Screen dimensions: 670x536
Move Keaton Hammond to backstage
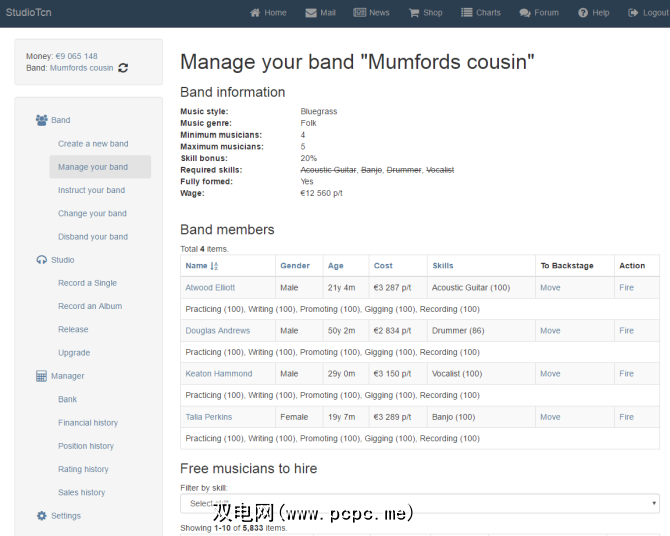point(550,374)
